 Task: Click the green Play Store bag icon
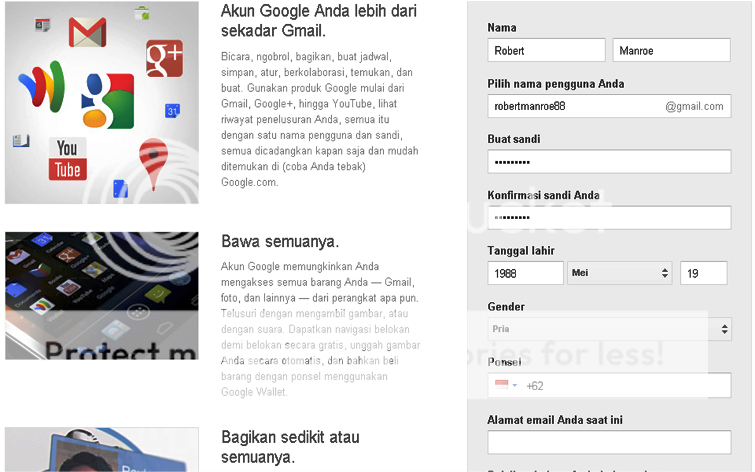pyautogui.click(x=142, y=13)
